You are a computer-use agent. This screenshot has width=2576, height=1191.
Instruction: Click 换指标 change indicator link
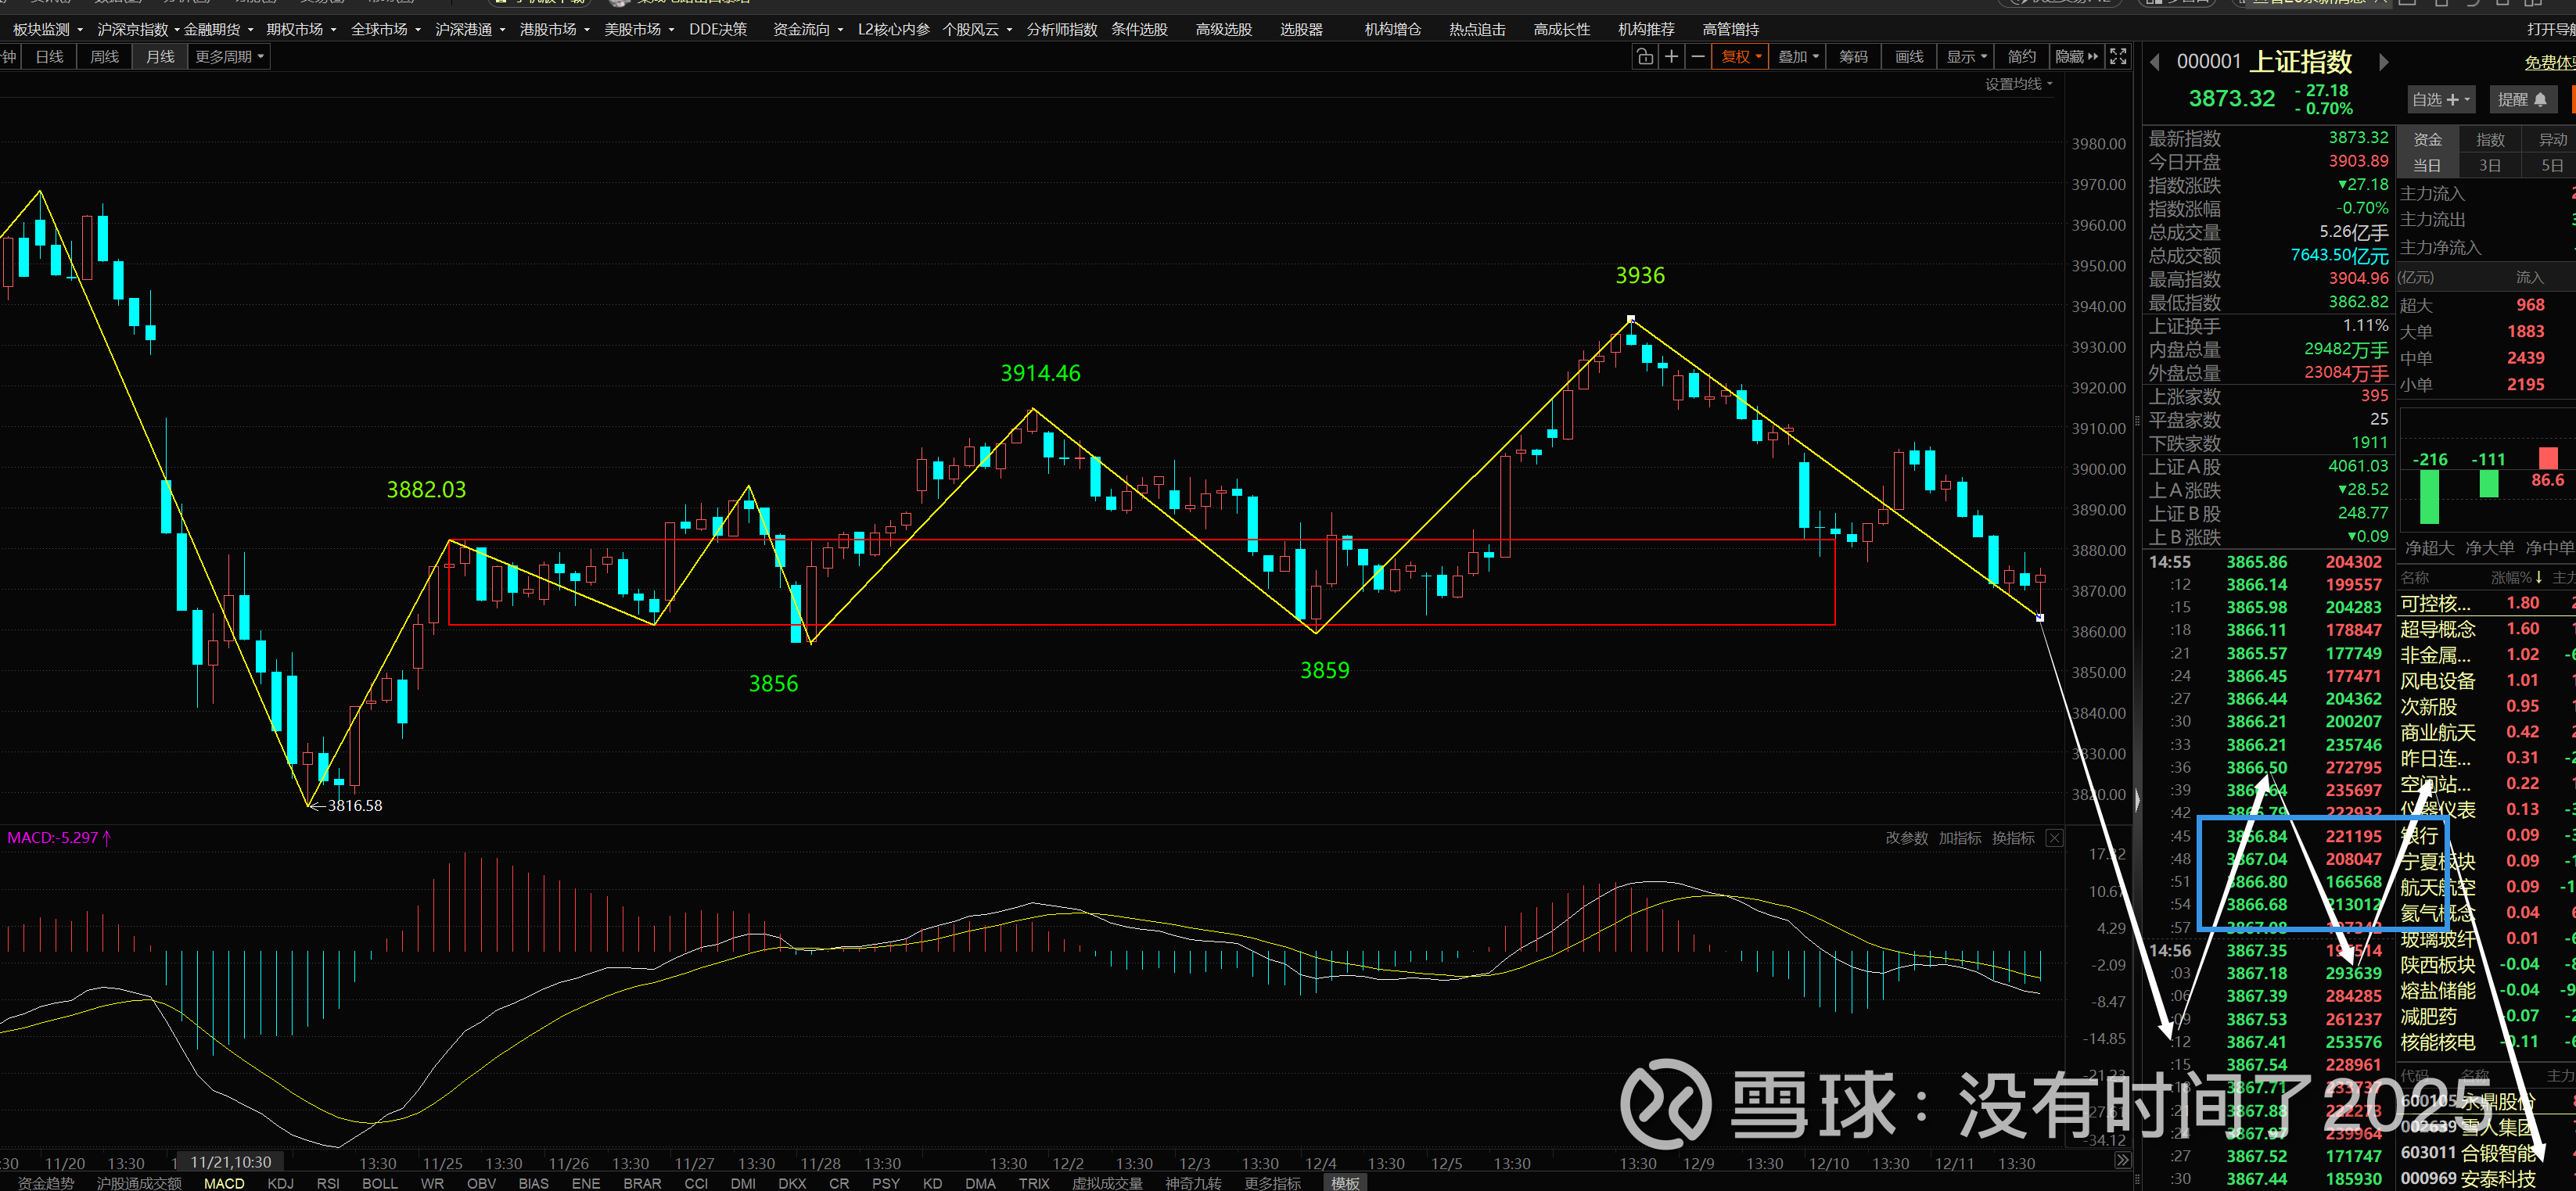(x=2012, y=838)
